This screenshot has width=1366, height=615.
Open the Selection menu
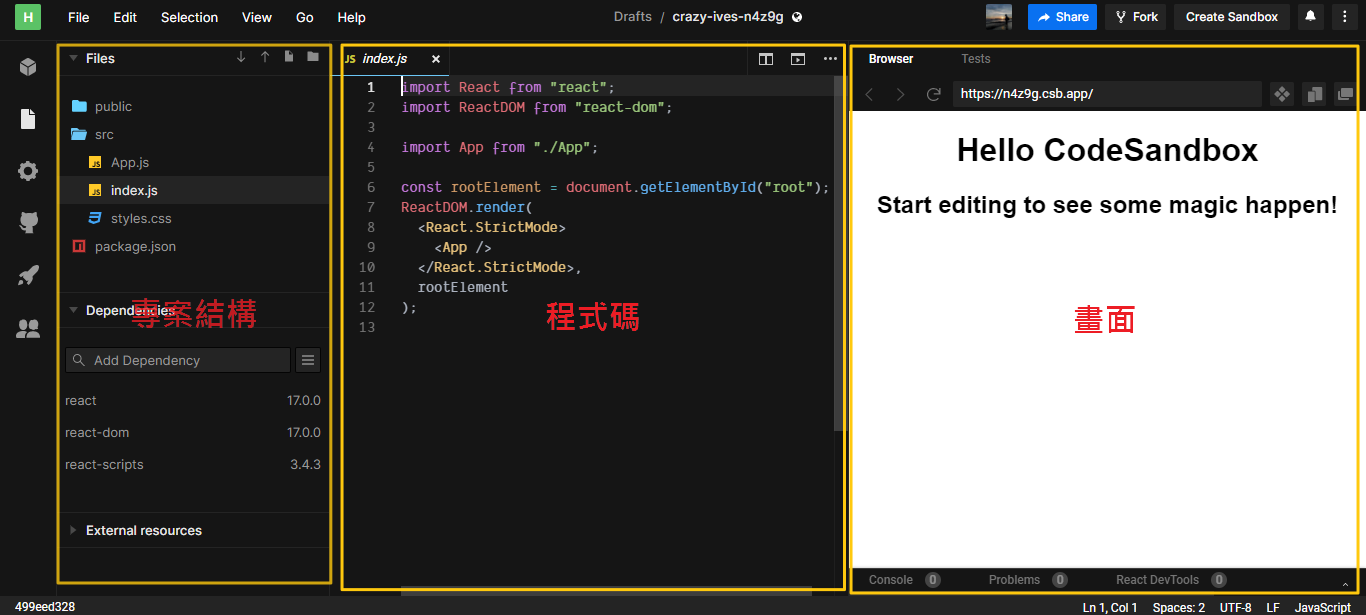(189, 17)
